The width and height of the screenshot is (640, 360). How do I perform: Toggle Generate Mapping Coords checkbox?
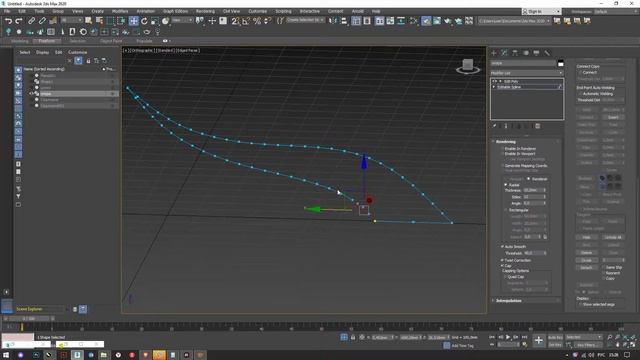(x=503, y=166)
